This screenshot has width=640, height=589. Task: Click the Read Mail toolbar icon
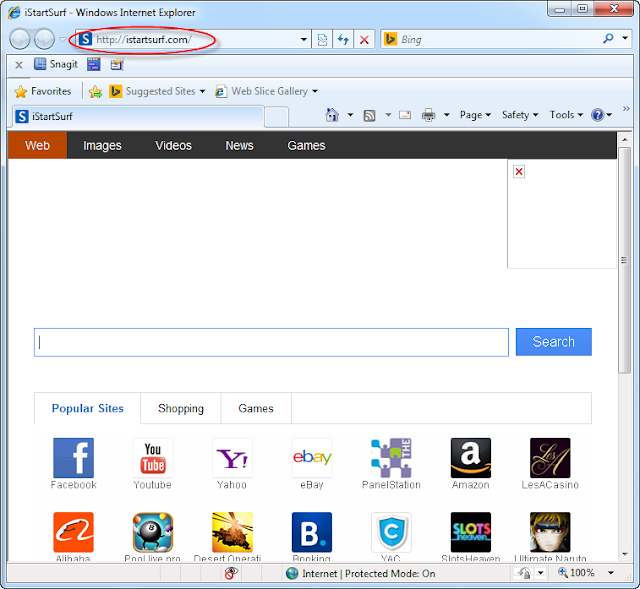pyautogui.click(x=405, y=115)
